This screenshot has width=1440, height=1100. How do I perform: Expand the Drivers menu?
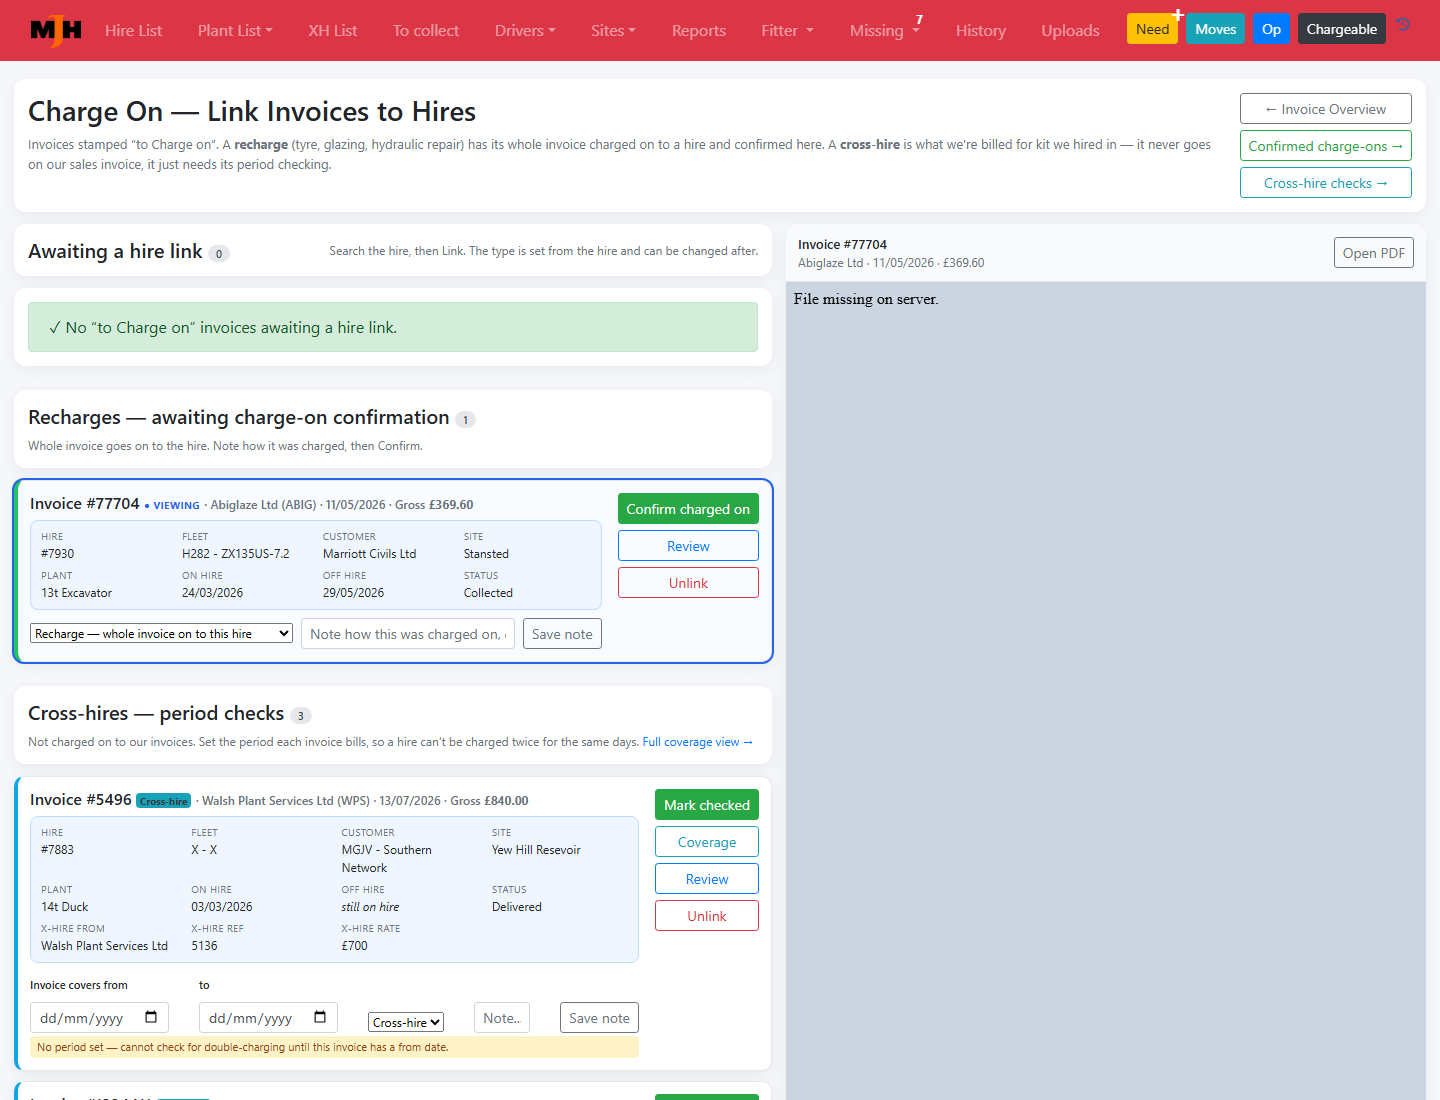point(525,30)
